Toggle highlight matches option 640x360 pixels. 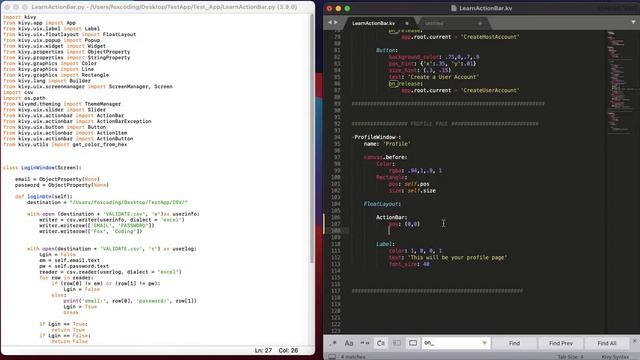(413, 343)
